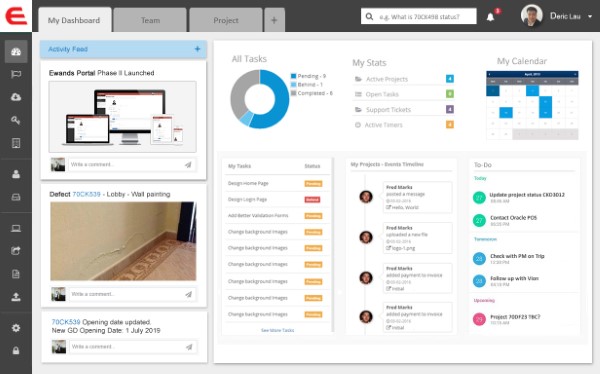Click Support Tickets stat row
The height and width of the screenshot is (374, 600).
pyautogui.click(x=403, y=109)
